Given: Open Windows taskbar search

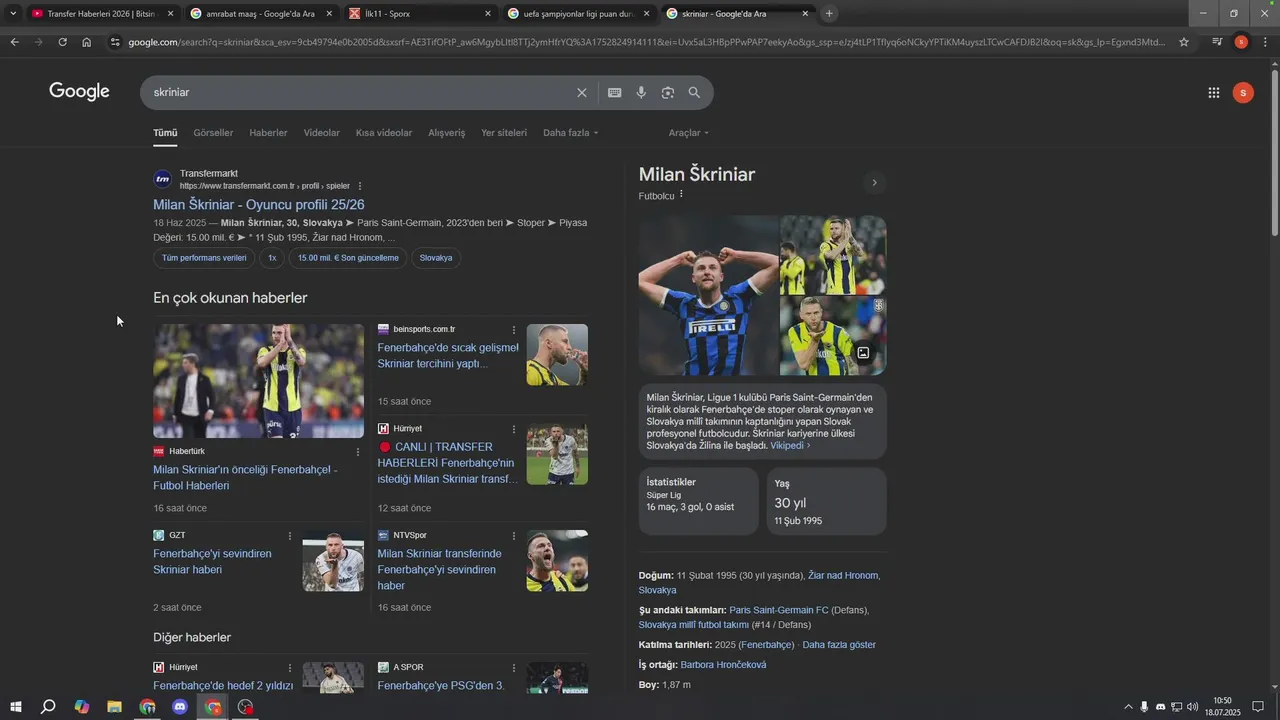Looking at the screenshot, I should (48, 707).
